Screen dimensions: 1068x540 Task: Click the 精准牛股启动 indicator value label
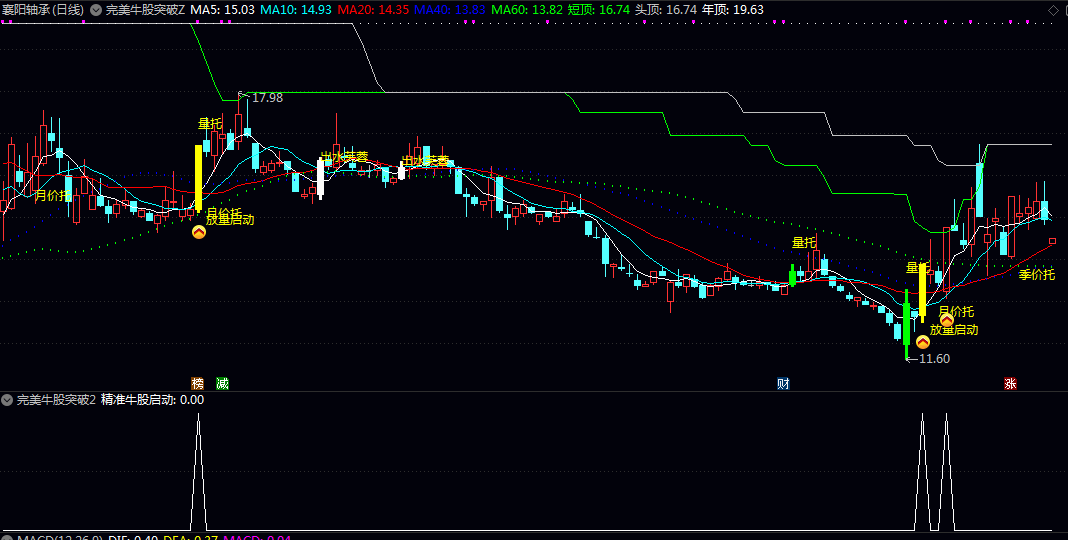click(x=152, y=400)
